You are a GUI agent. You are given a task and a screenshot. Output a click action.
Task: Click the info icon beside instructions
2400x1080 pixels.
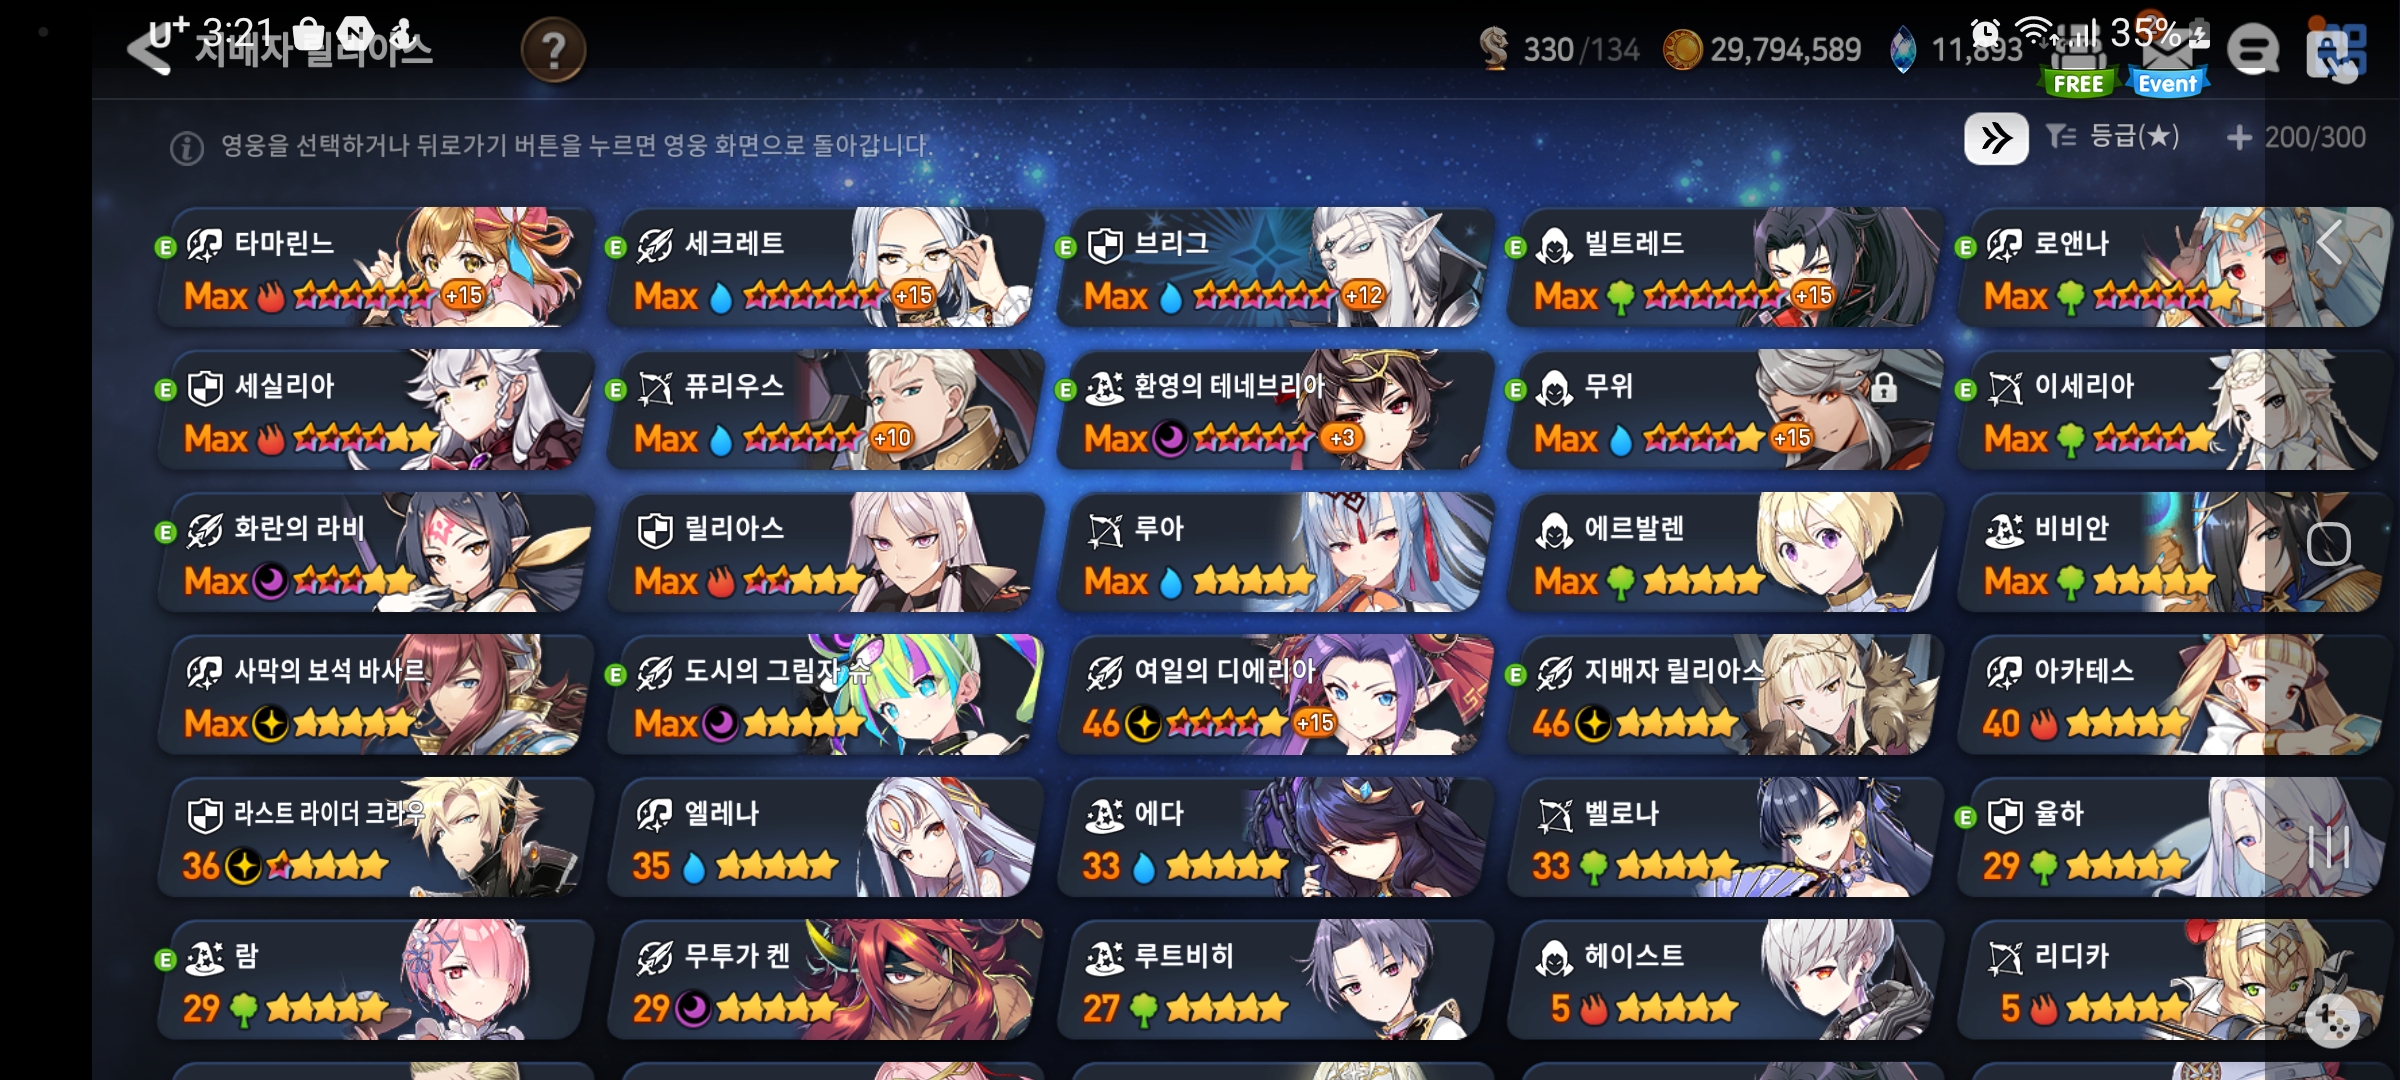point(187,148)
